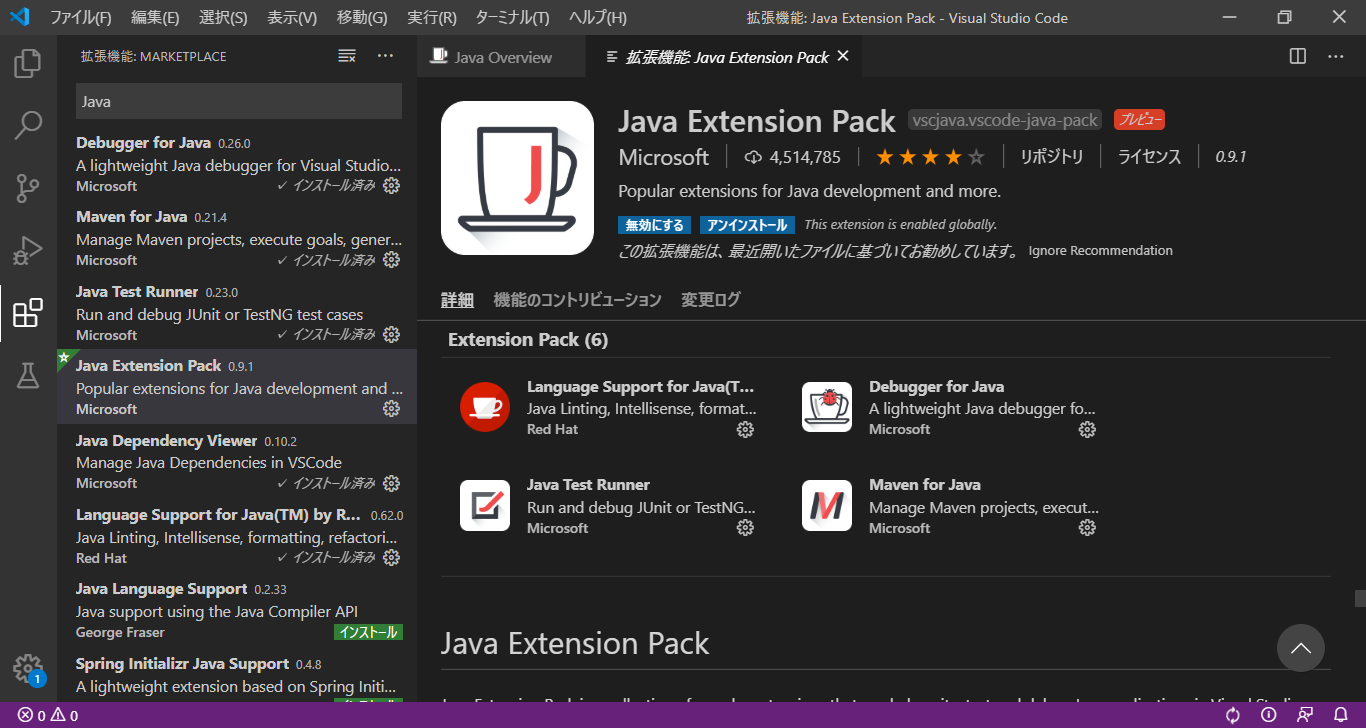Click the gear for Java Extension Pack in list
Screen dimensions: 1366x728
[392, 408]
